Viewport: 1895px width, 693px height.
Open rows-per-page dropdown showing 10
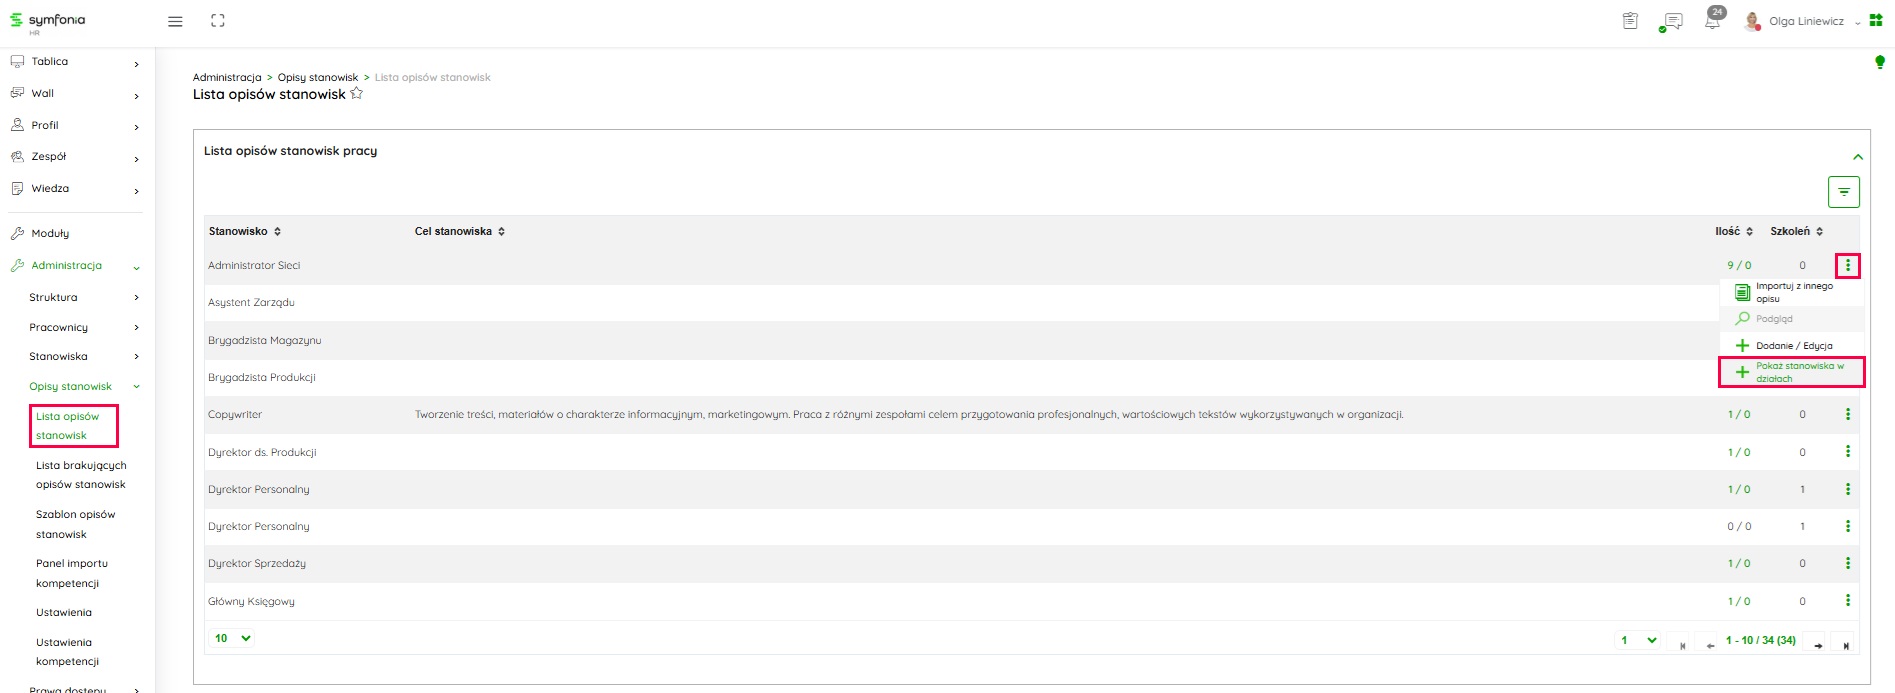232,638
